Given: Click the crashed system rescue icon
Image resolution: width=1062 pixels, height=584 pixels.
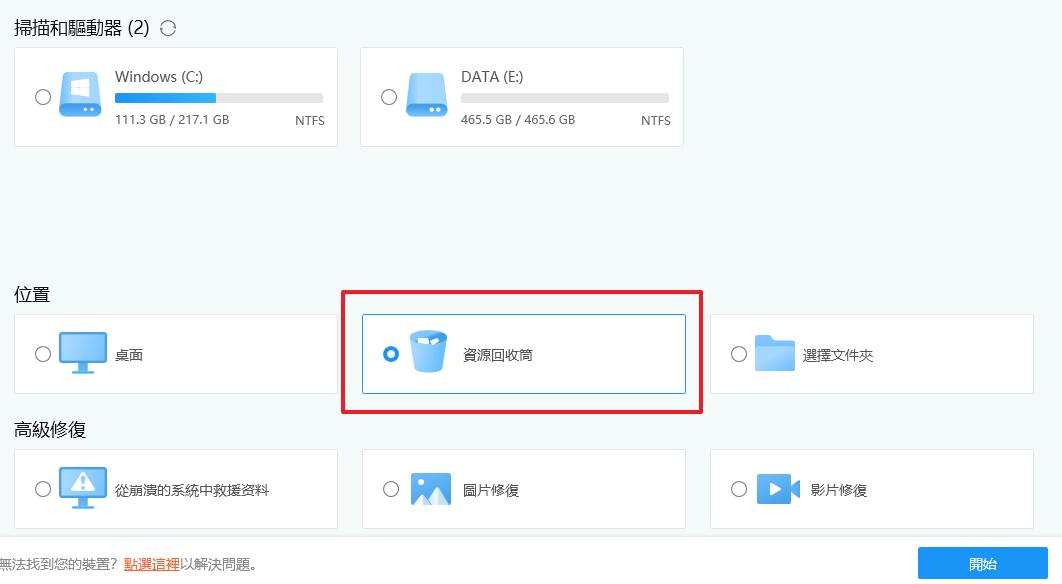Looking at the screenshot, I should tap(83, 488).
